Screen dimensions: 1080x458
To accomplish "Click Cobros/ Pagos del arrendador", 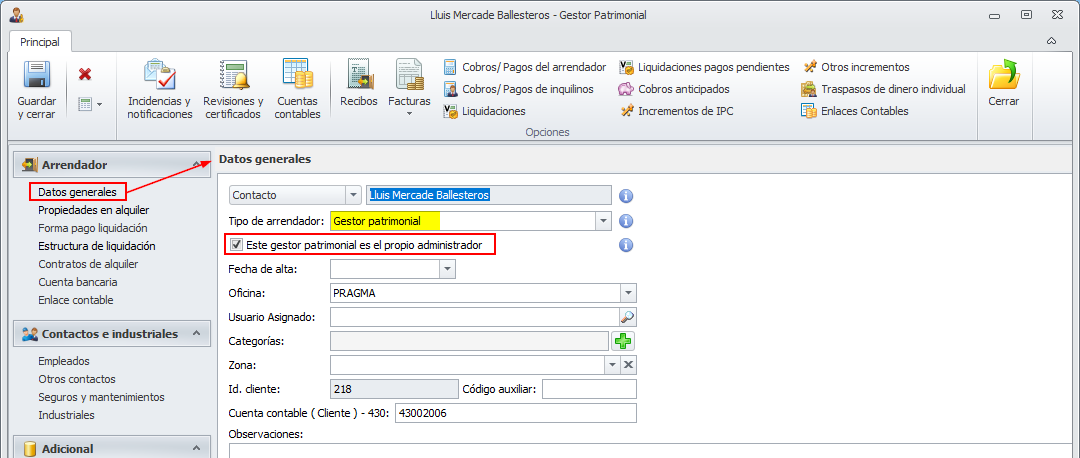I will (525, 67).
